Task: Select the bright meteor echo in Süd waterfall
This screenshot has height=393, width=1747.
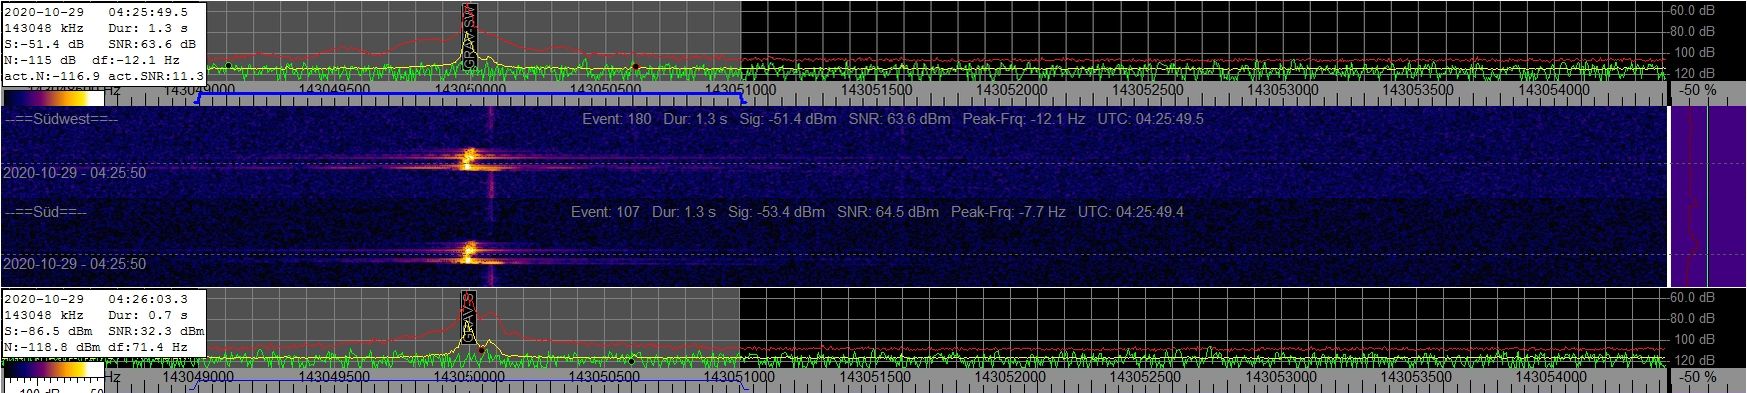Action: pos(468,252)
